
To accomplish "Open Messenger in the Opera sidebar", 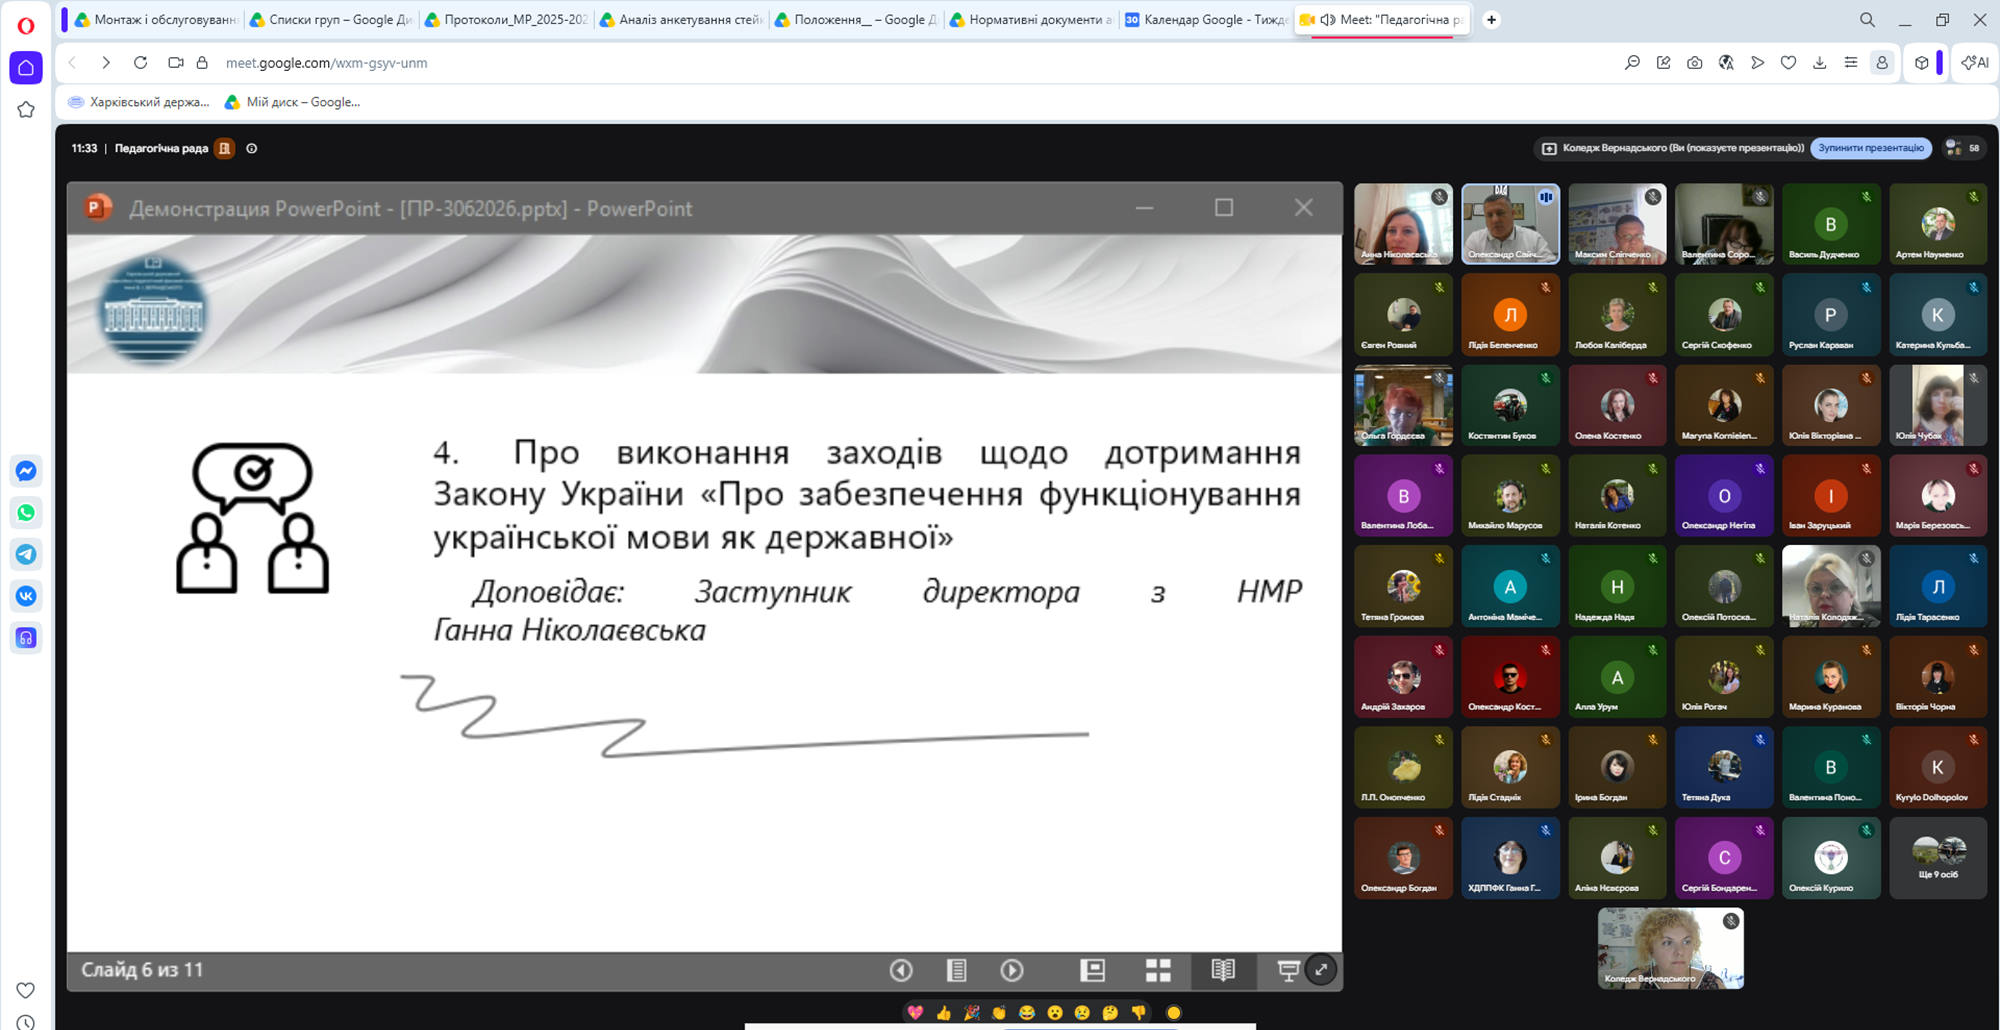I will pyautogui.click(x=26, y=471).
